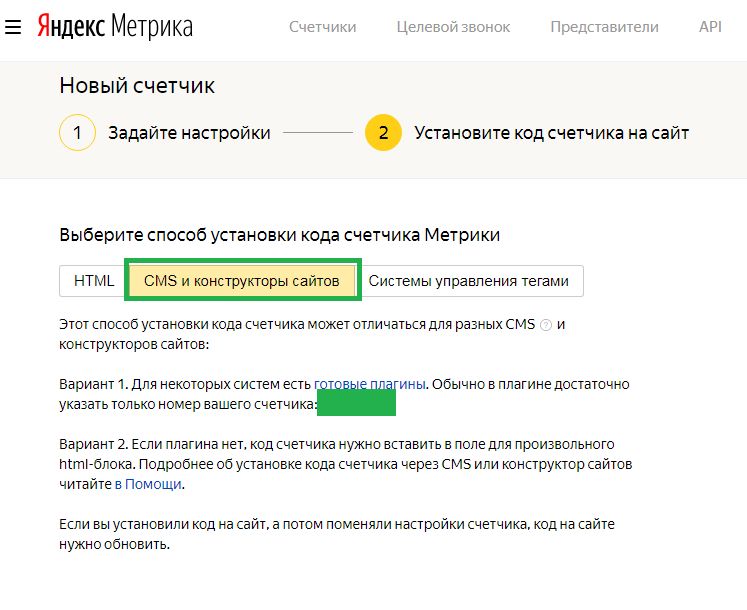Open the Счетчики menu item
Image resolution: width=747 pixels, height=610 pixels.
323,27
